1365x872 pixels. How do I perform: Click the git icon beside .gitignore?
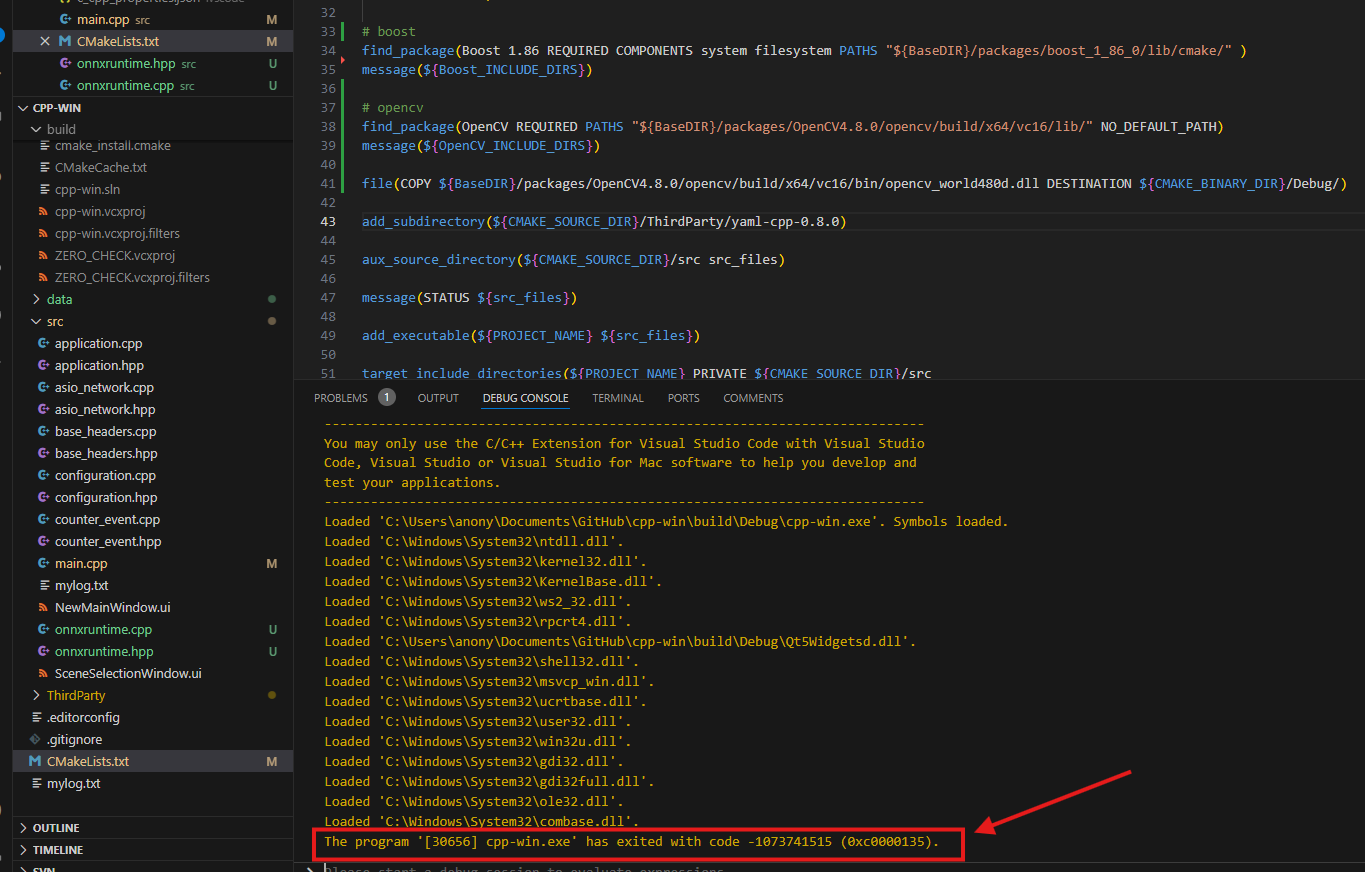pyautogui.click(x=36, y=740)
